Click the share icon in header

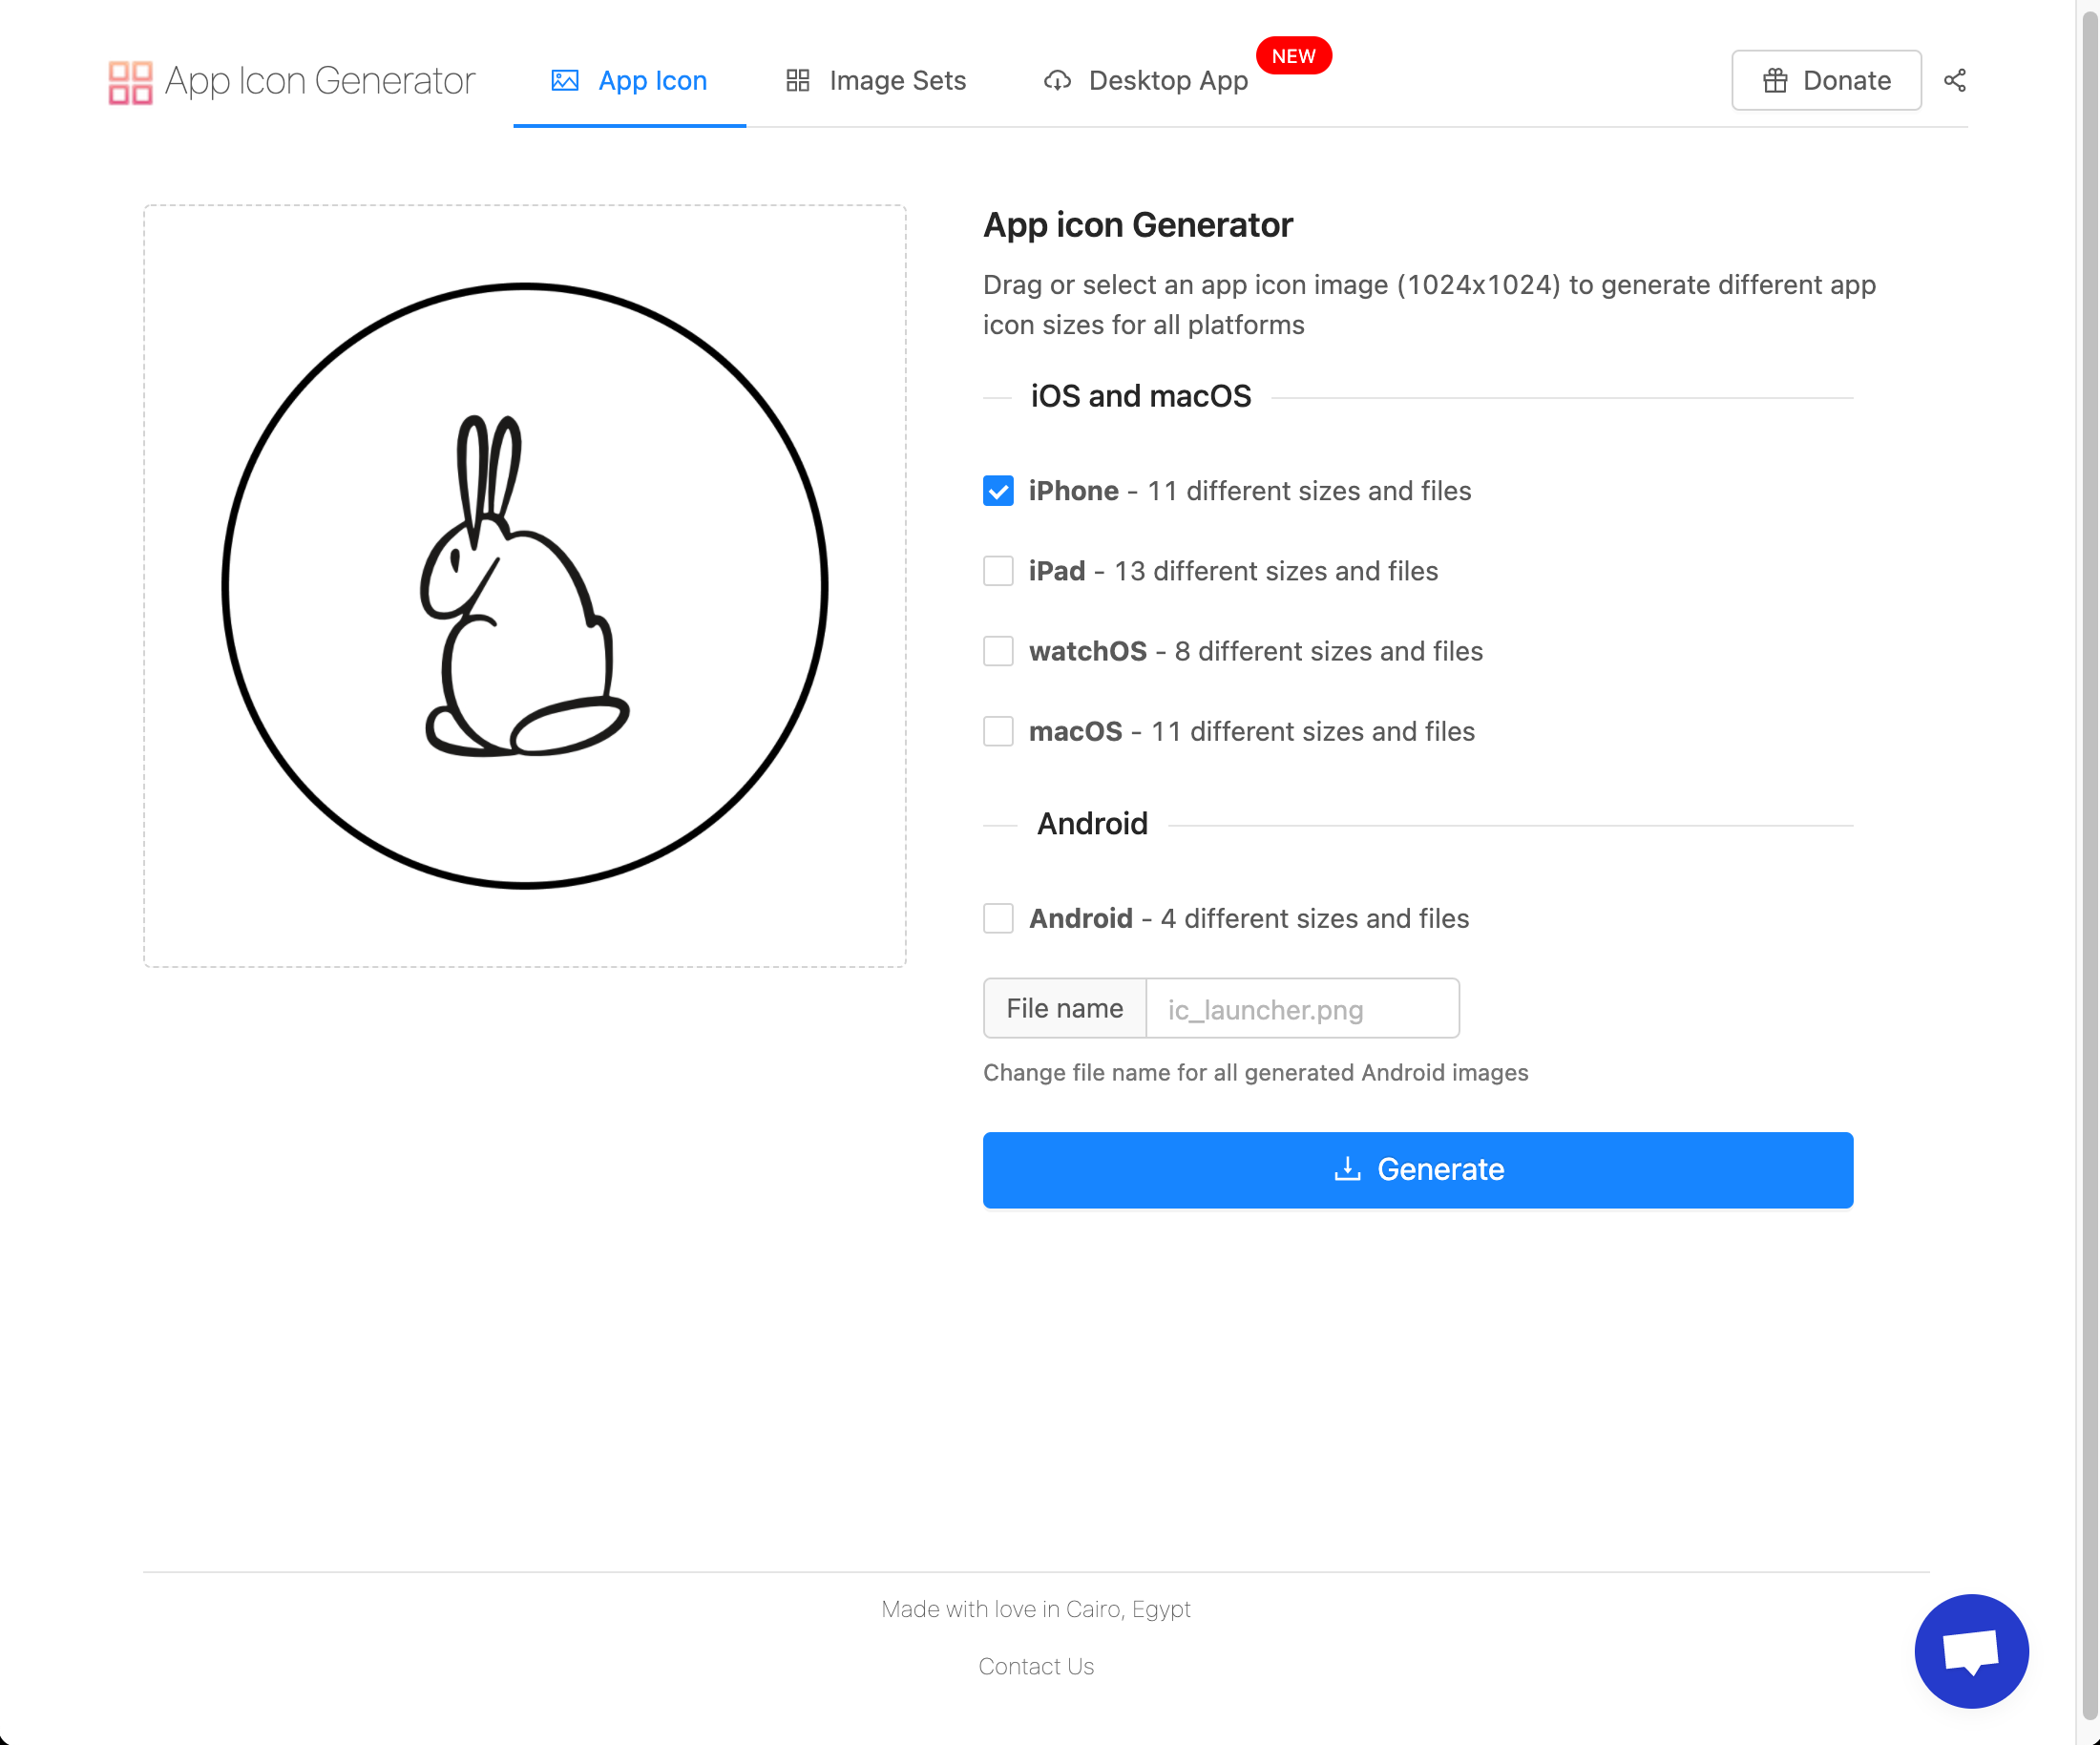click(x=1954, y=81)
